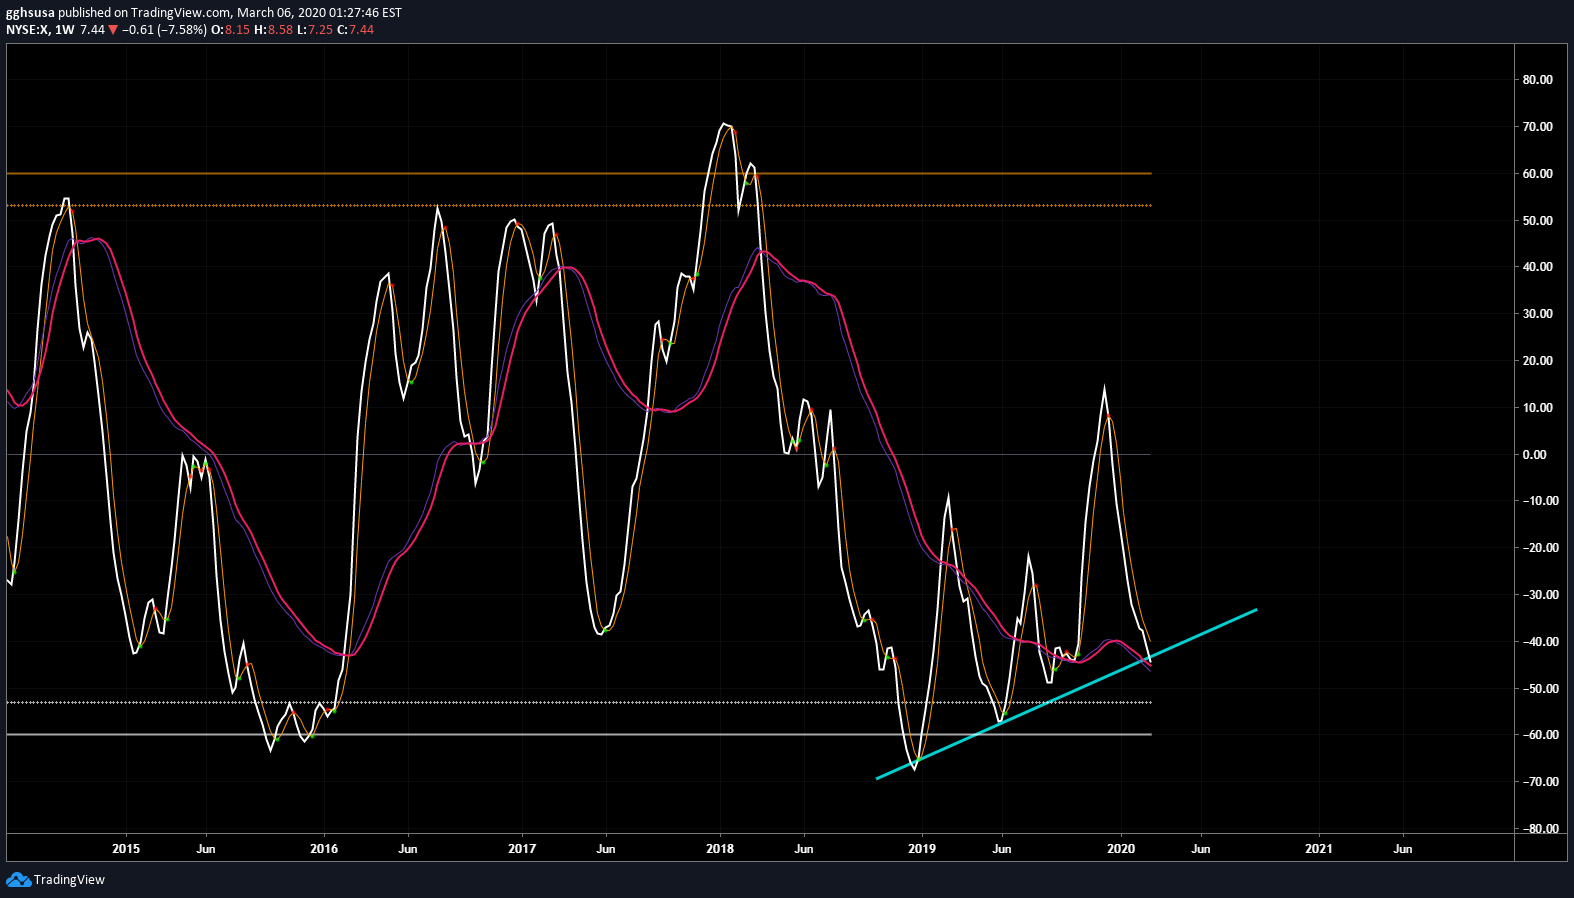This screenshot has height=898, width=1574.
Task: Click the 1W timeframe label
Action: click(x=65, y=30)
